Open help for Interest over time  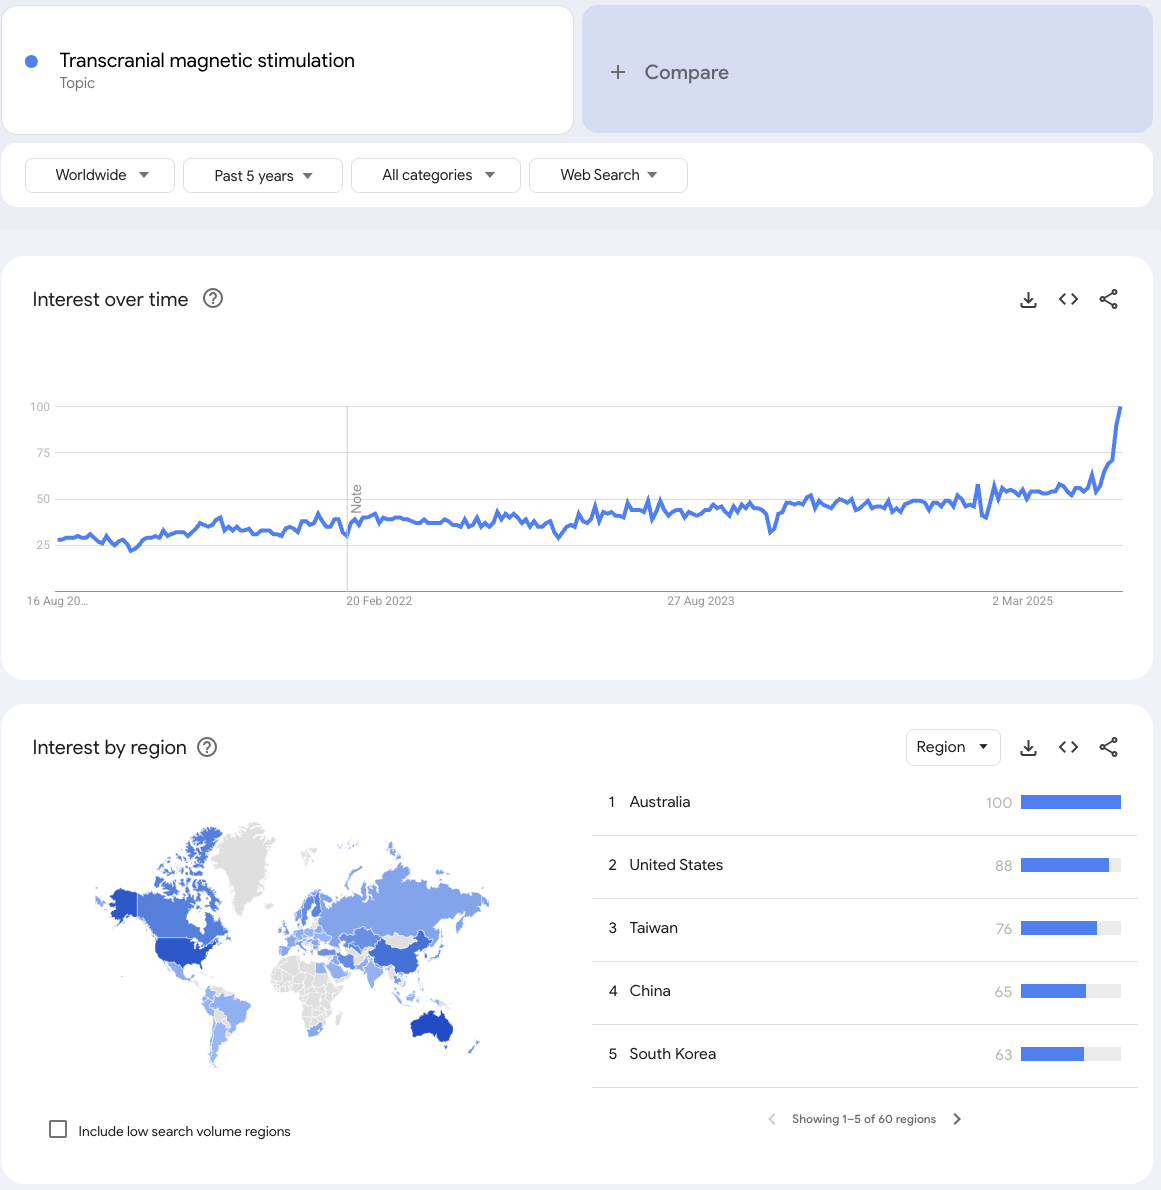213,298
